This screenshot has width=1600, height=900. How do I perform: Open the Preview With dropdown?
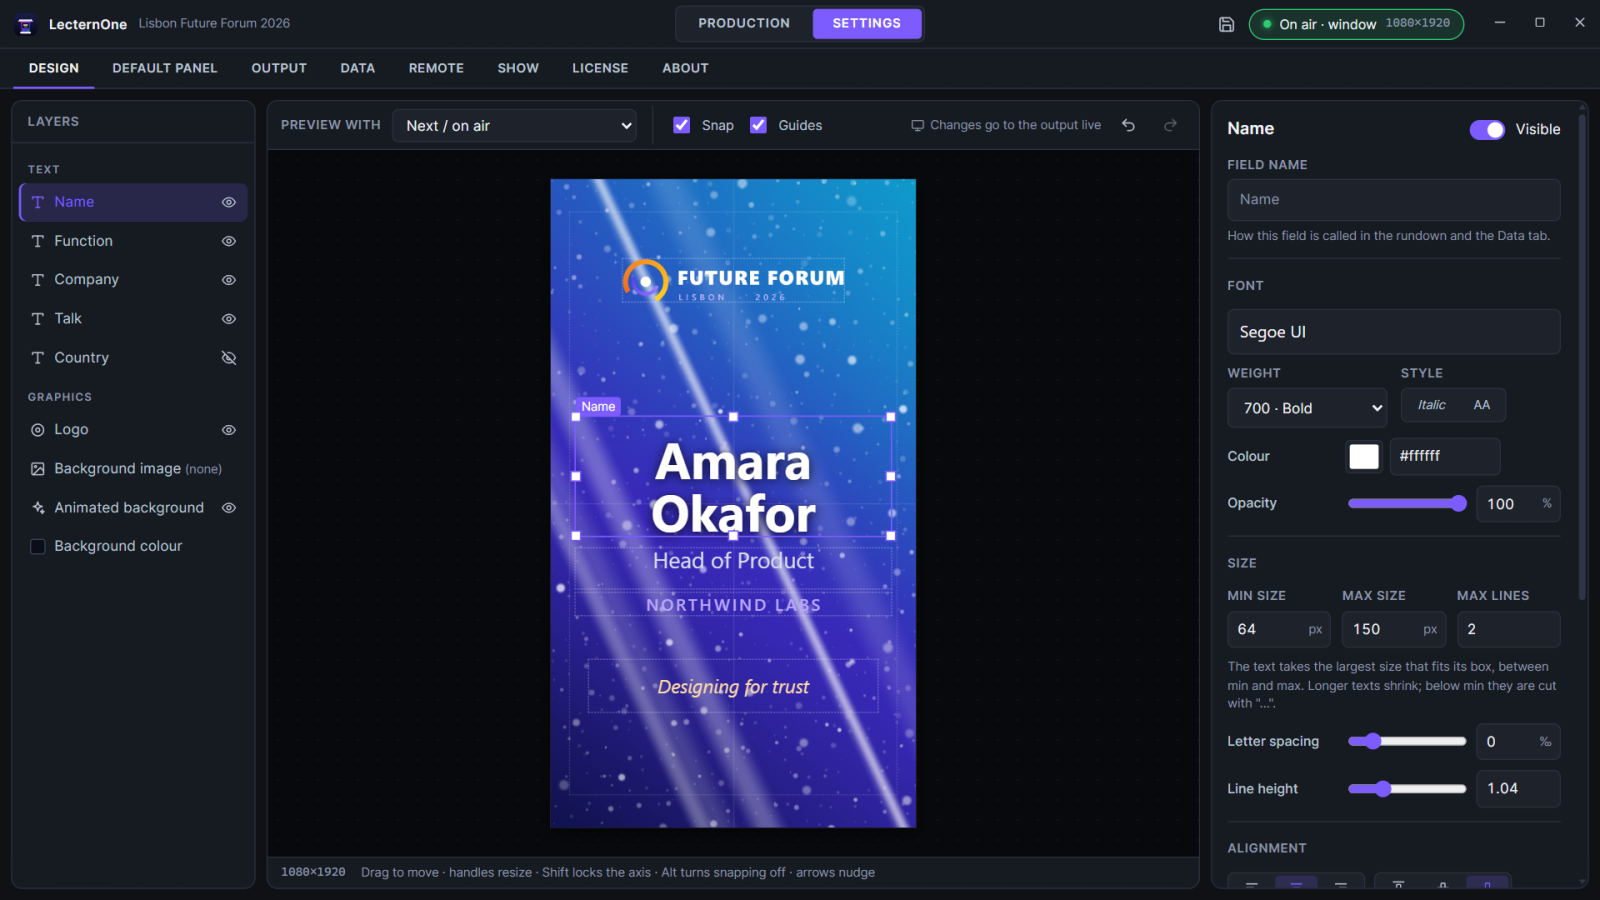[515, 126]
